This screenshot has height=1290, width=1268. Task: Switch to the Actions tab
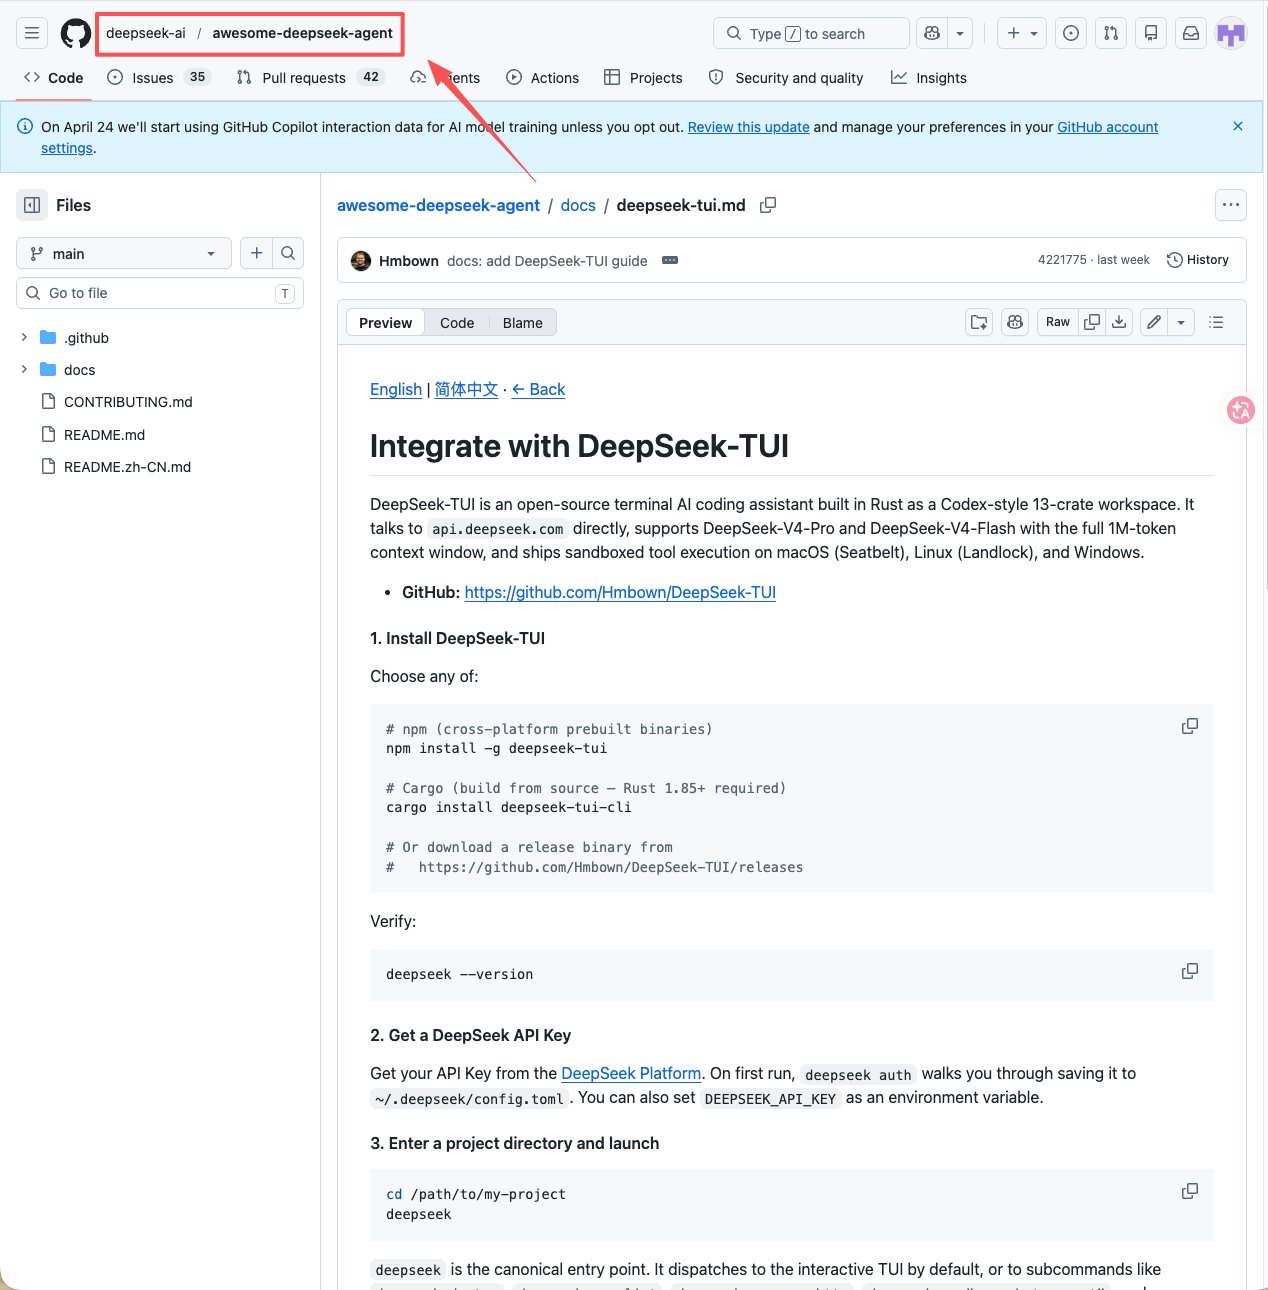pos(543,78)
